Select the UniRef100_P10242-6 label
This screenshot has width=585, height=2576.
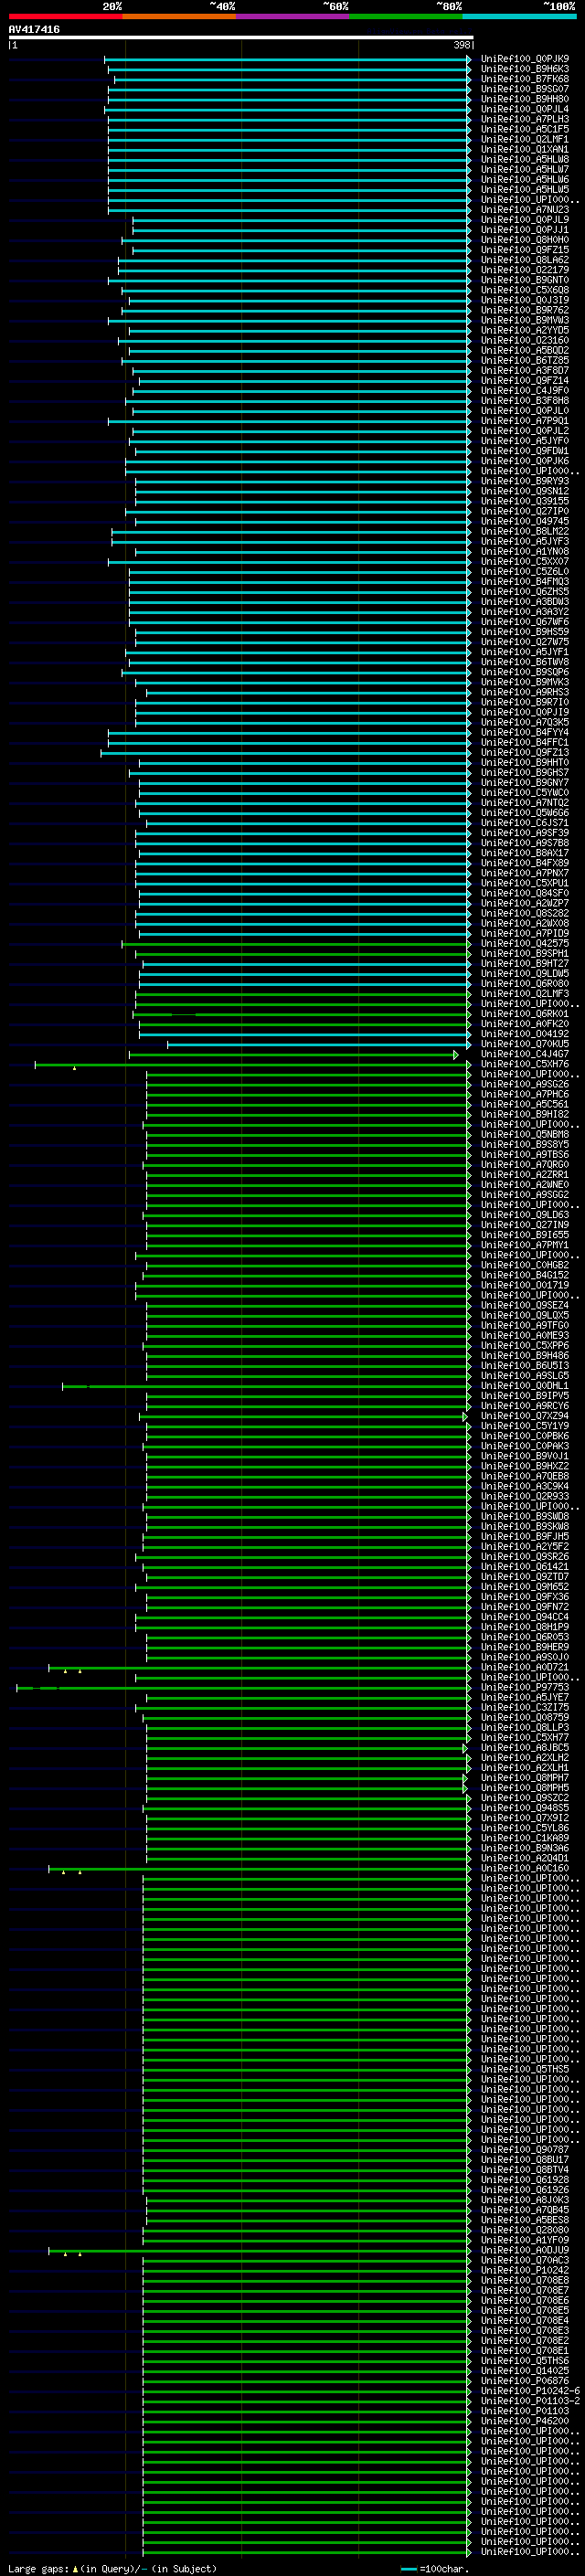coord(531,2391)
